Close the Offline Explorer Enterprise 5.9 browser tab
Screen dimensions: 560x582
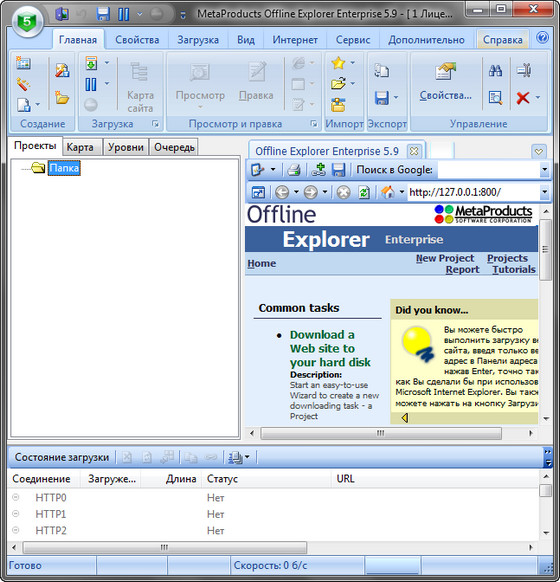tap(414, 151)
